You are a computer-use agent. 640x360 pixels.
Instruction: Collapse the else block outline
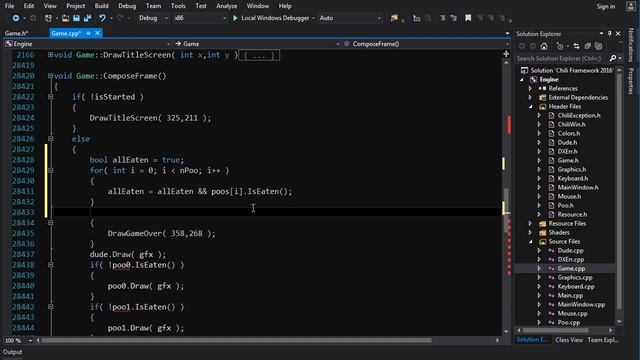pyautogui.click(x=51, y=139)
